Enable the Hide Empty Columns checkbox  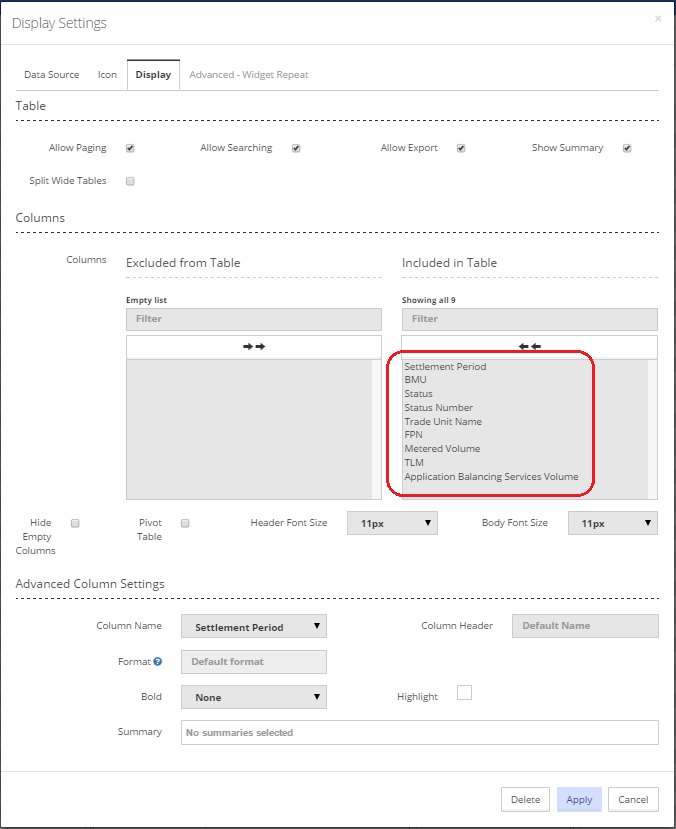pos(75,523)
